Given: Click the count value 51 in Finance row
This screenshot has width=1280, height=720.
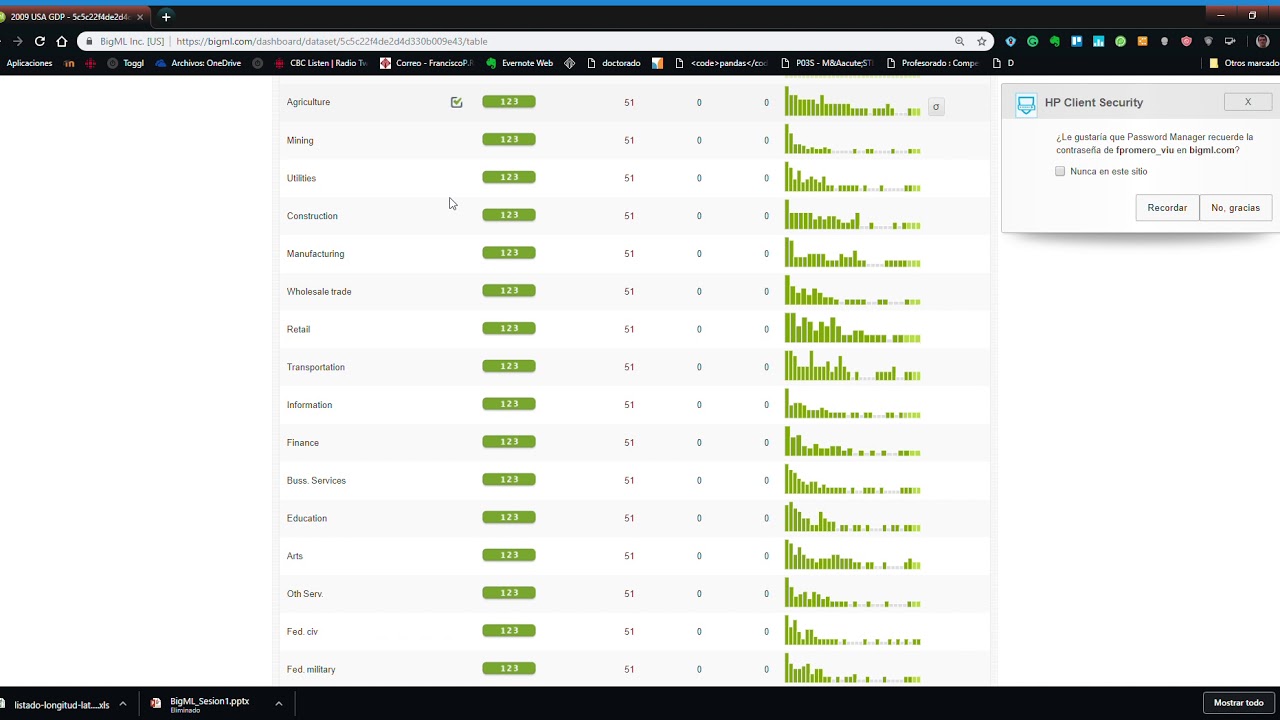Looking at the screenshot, I should coord(629,443).
